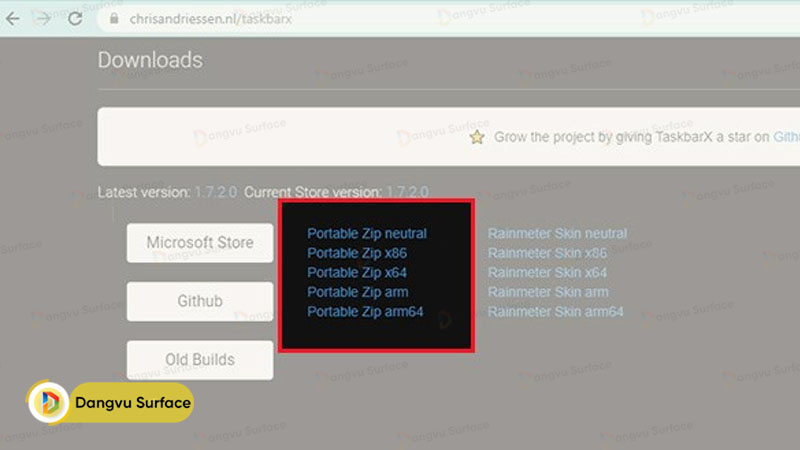
Task: Download Rainmeter Skin arm64
Action: coord(555,312)
